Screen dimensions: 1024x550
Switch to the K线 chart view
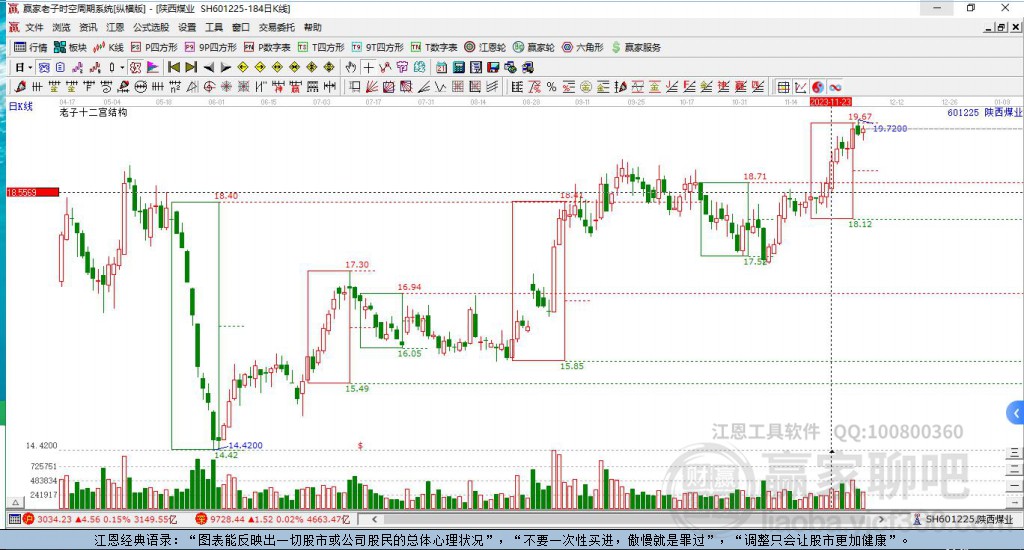(108, 47)
